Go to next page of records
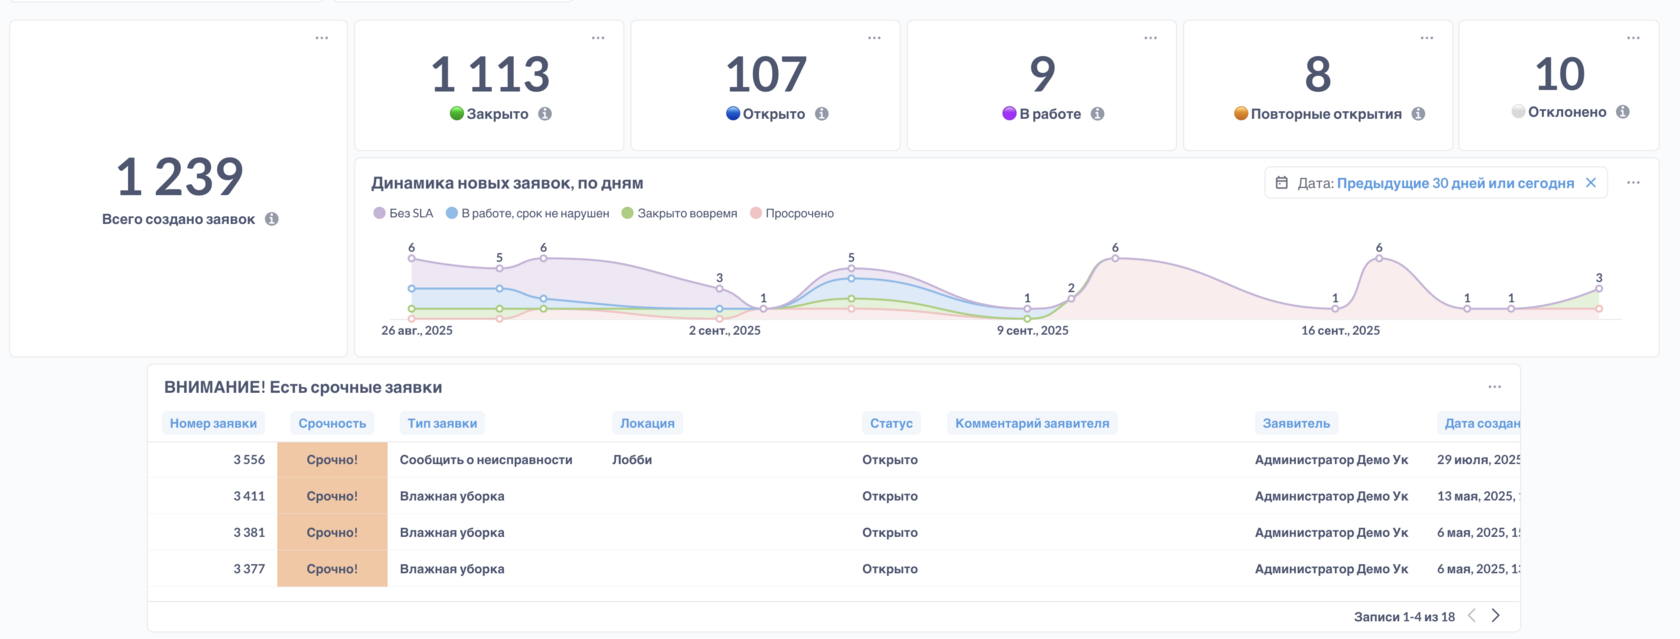 [x=1496, y=616]
